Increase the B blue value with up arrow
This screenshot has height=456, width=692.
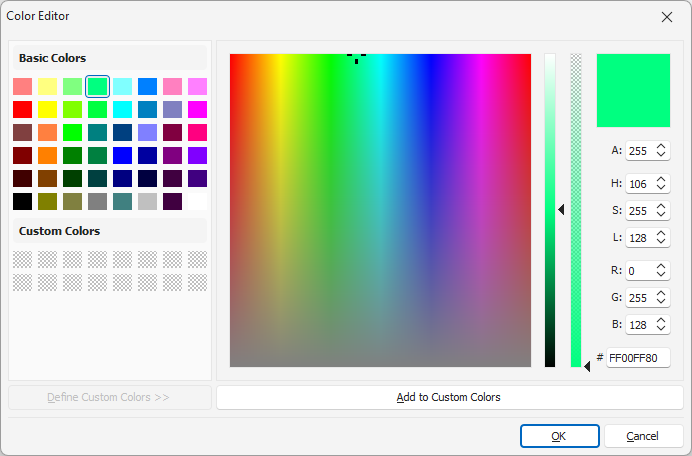[x=661, y=320]
